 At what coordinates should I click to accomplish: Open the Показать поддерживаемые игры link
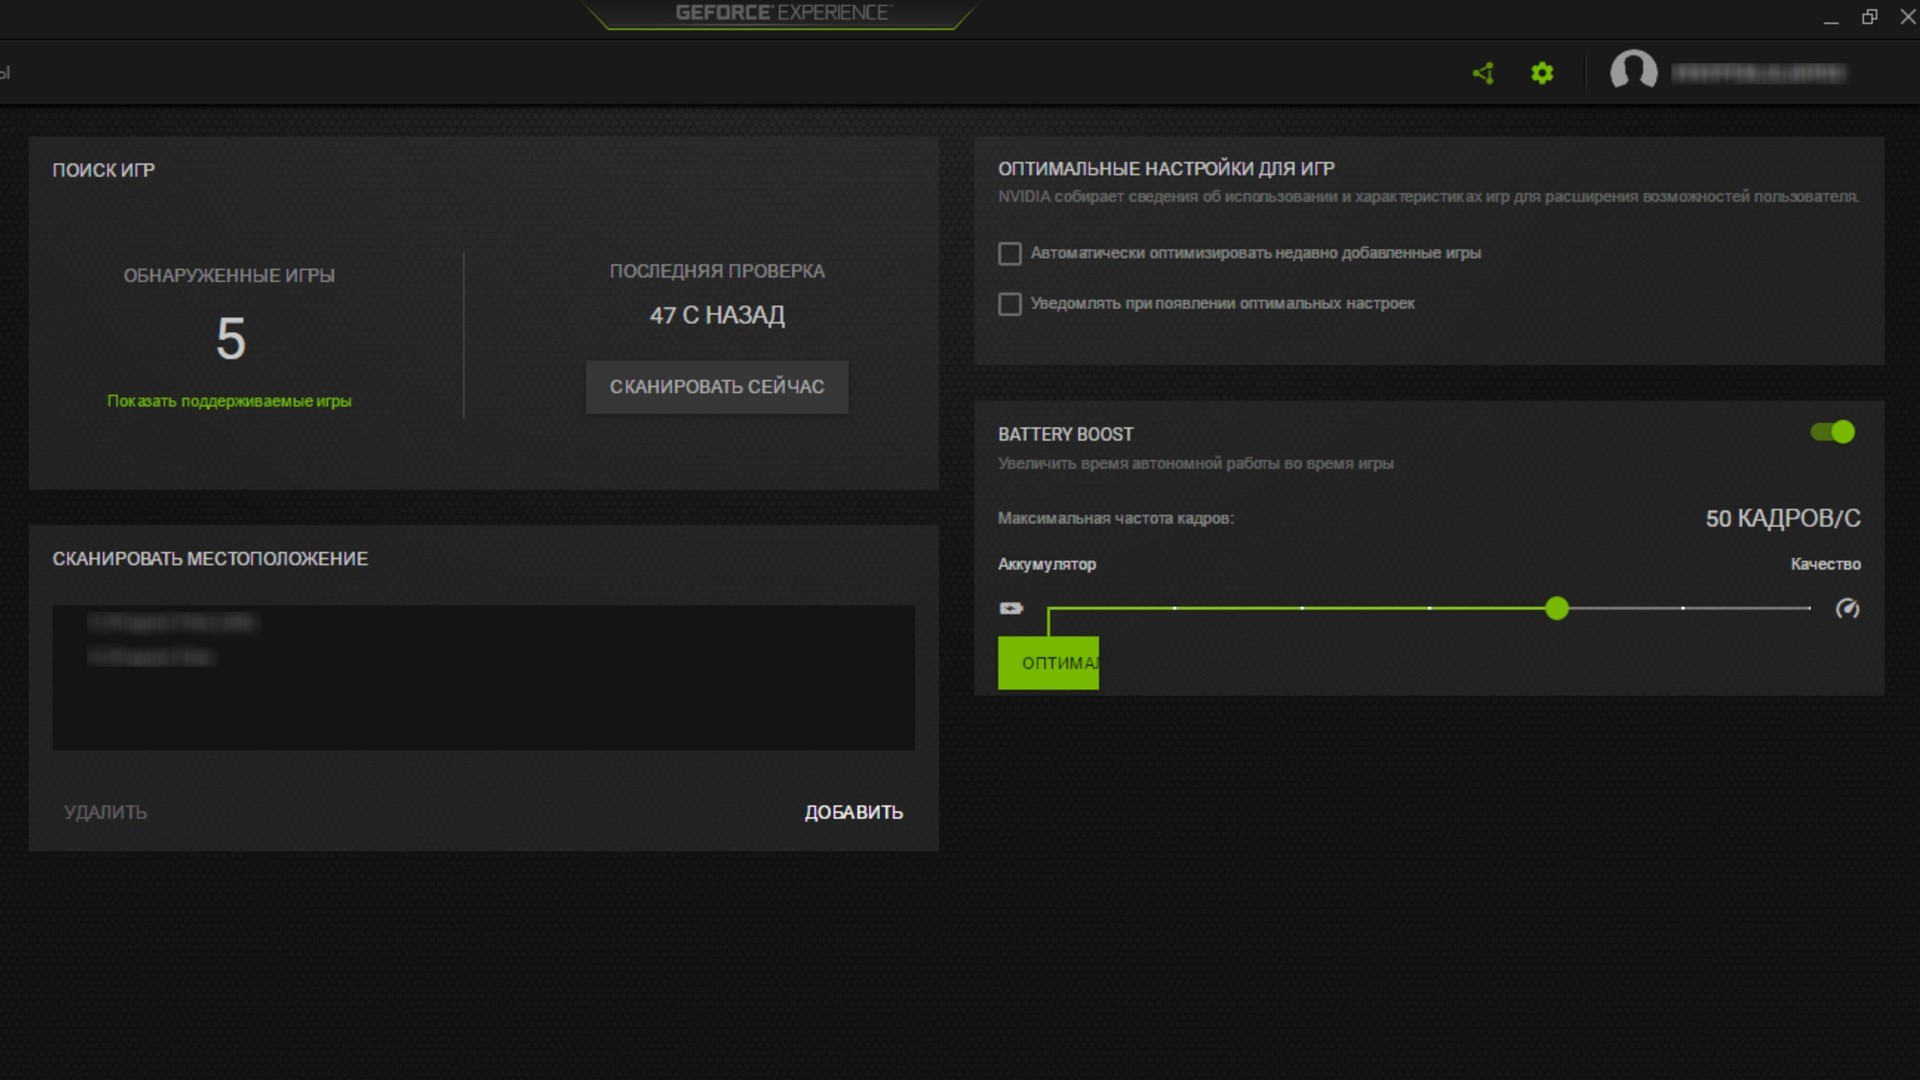click(x=229, y=401)
